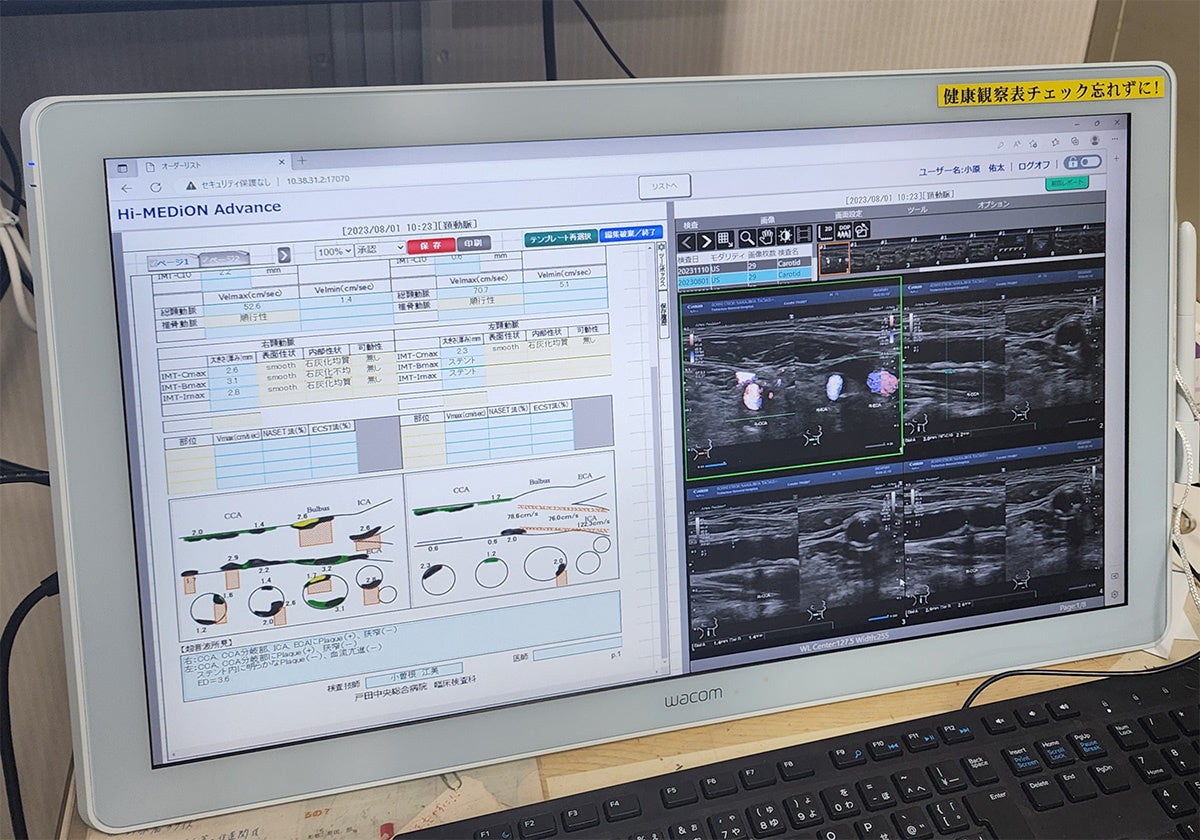Click the テンプレート再選択 button

click(x=560, y=238)
